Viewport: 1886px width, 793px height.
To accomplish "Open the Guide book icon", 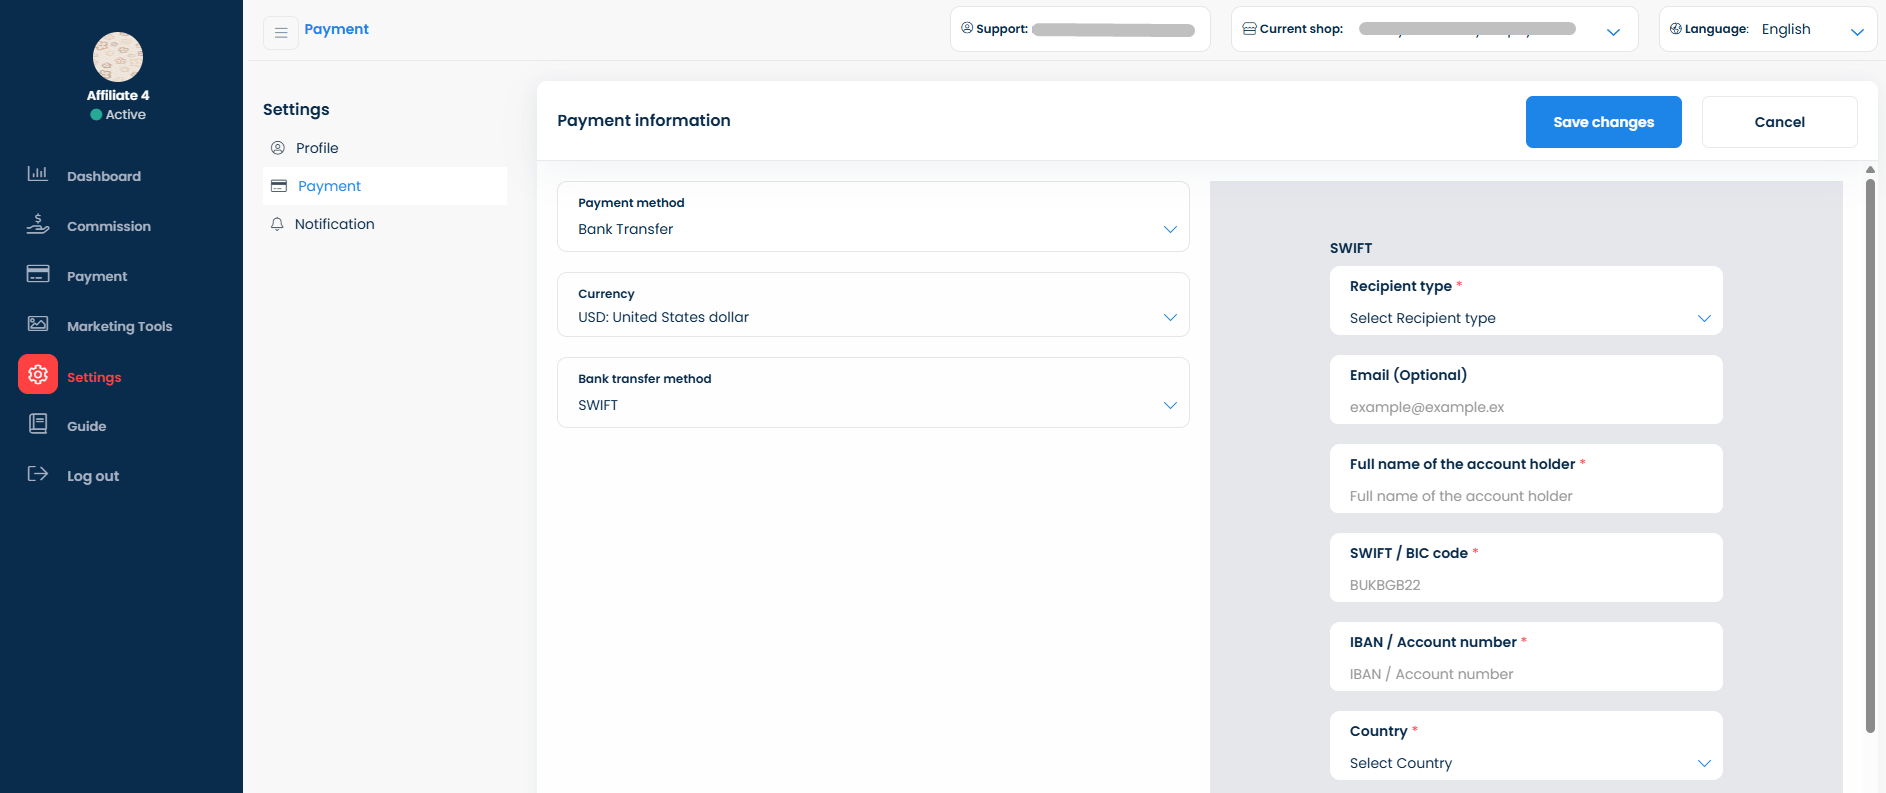I will point(38,424).
